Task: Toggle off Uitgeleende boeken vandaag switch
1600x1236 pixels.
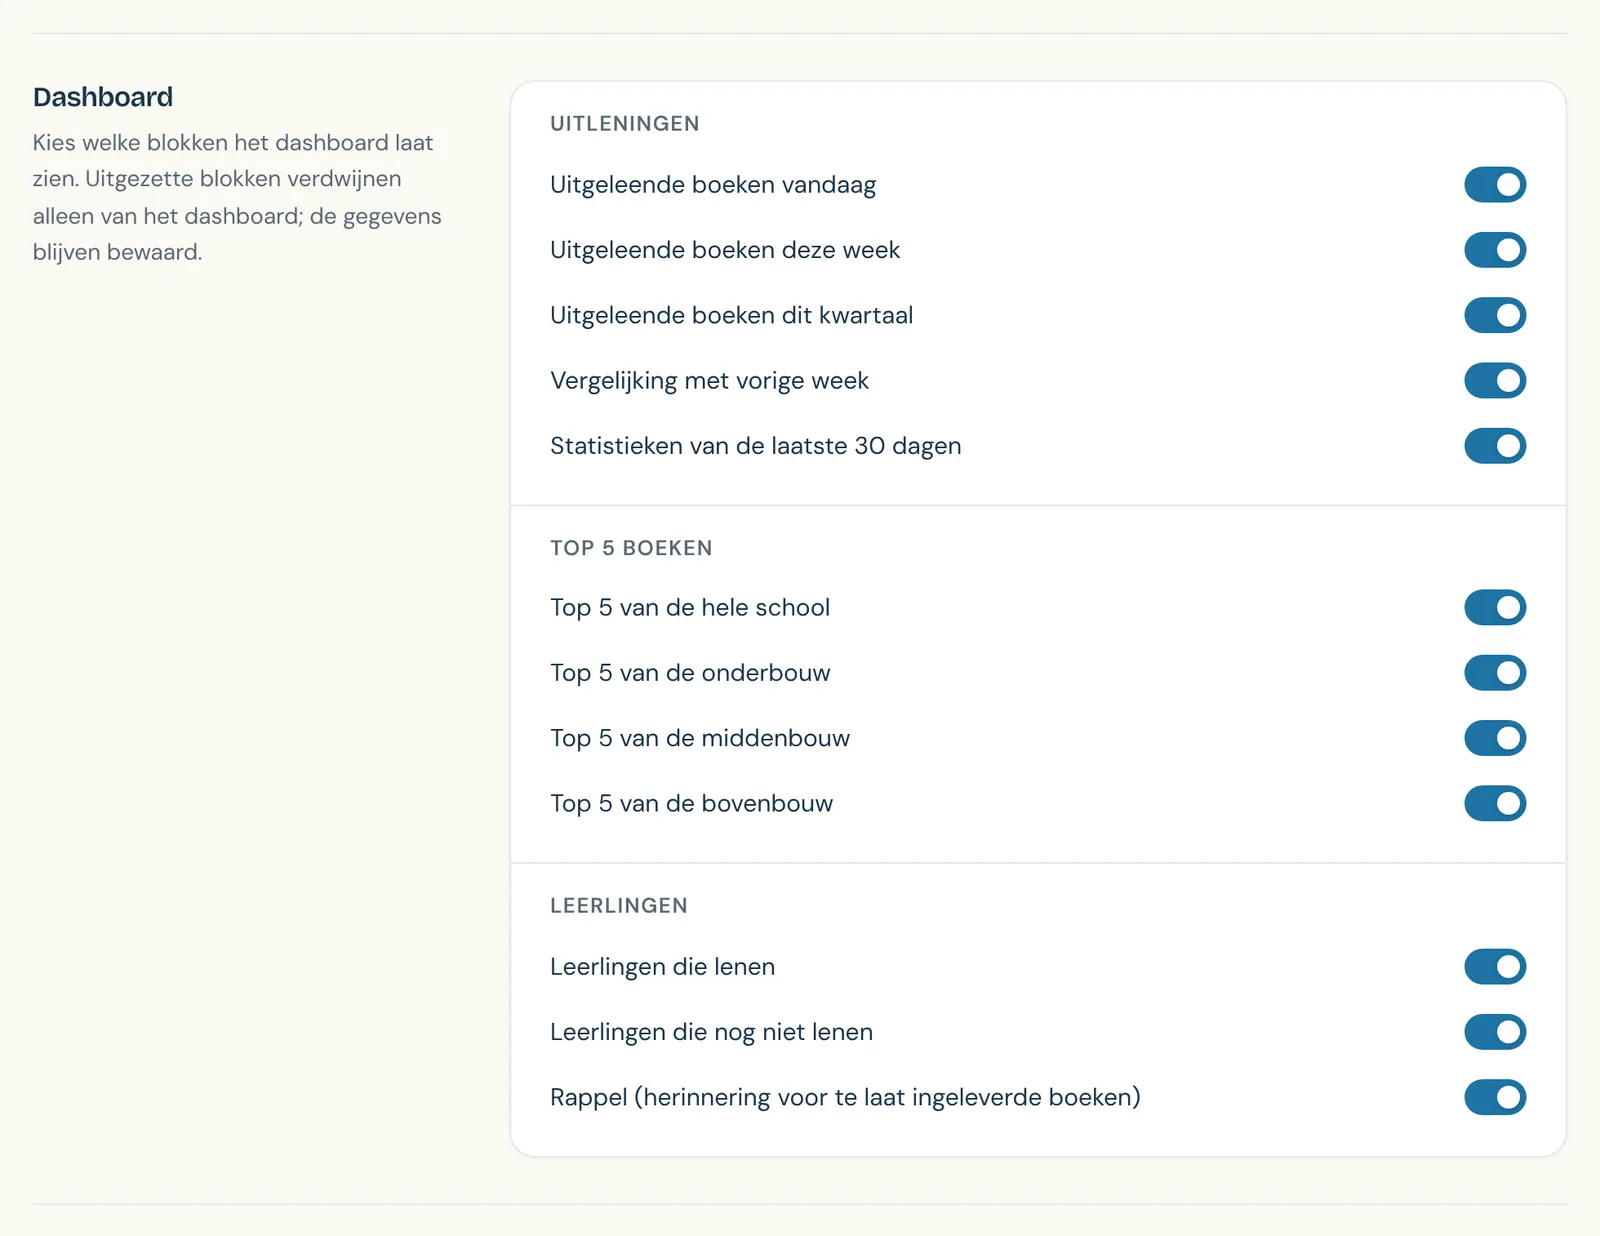Action: tap(1495, 185)
